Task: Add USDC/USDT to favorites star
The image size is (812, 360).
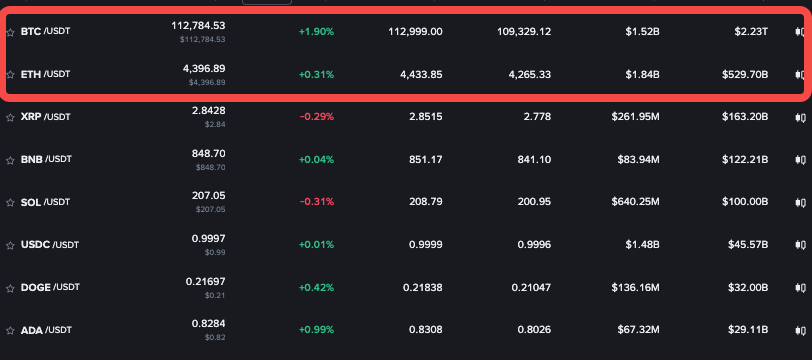Action: (x=10, y=245)
